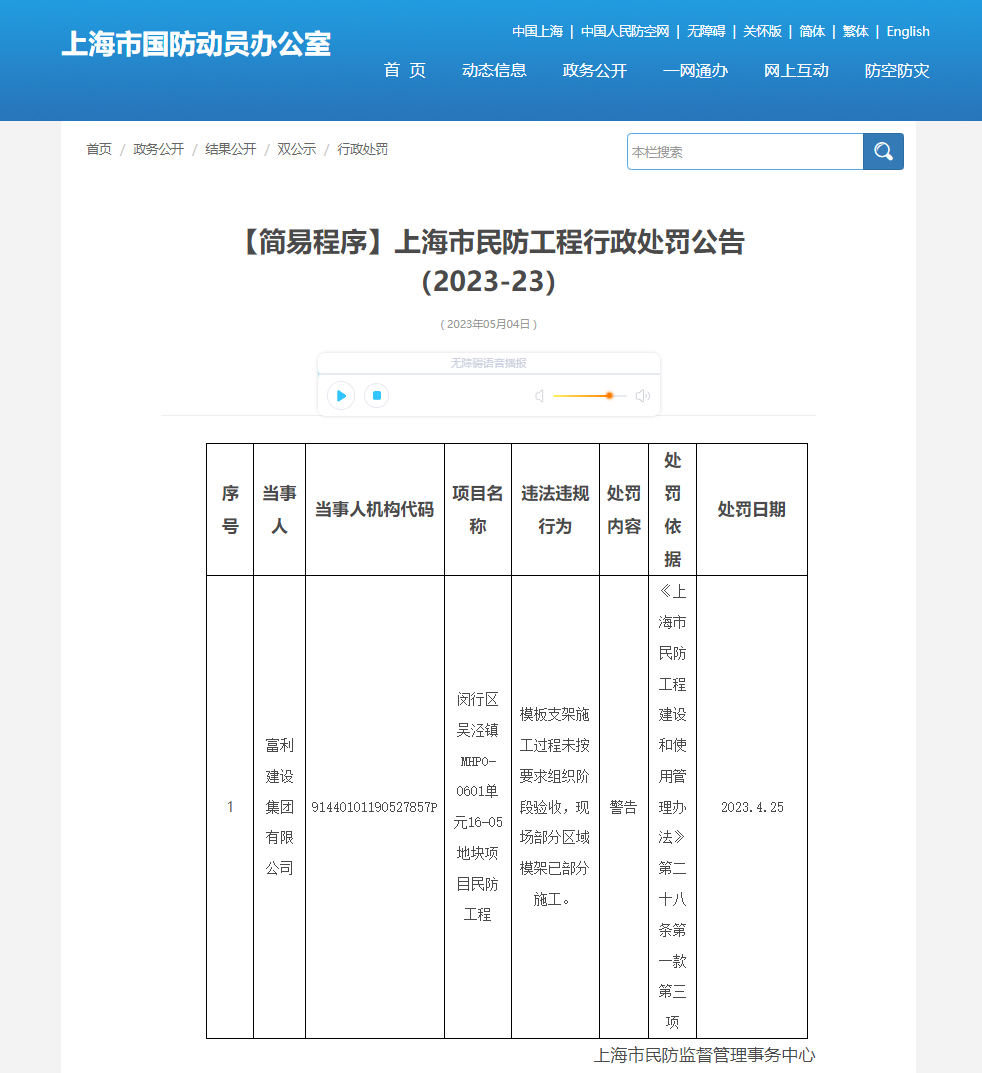
Task: Click the publish date 2023年05月04日
Action: point(489,324)
